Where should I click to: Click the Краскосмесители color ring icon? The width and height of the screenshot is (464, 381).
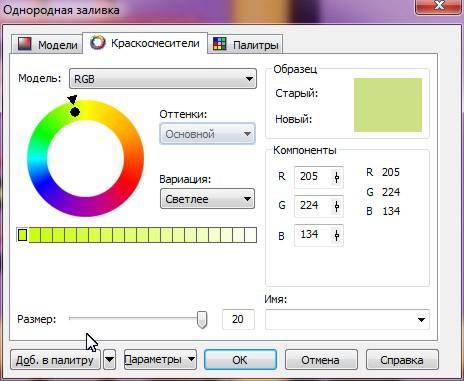(98, 42)
